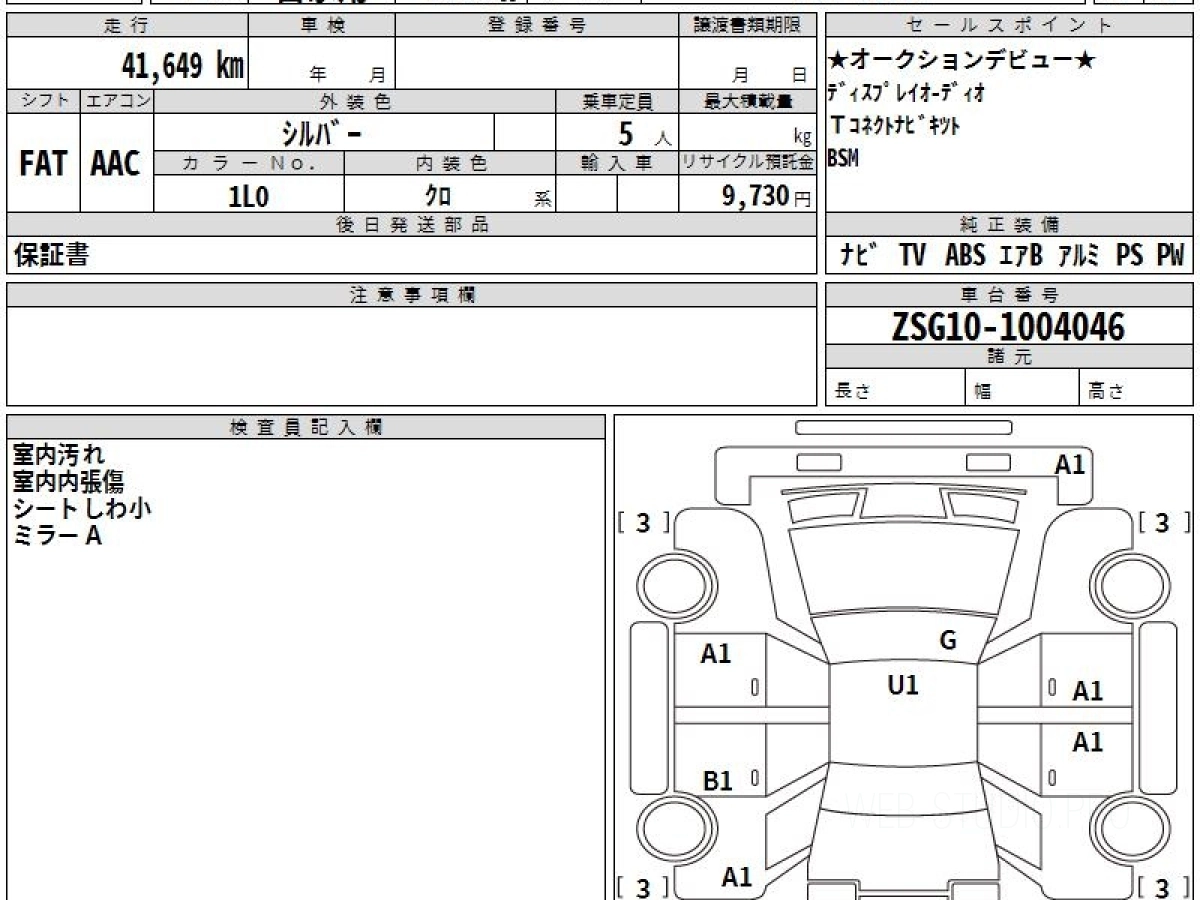The image size is (1200, 900).
Task: Select the exterior color シルバー
Action: point(323,132)
